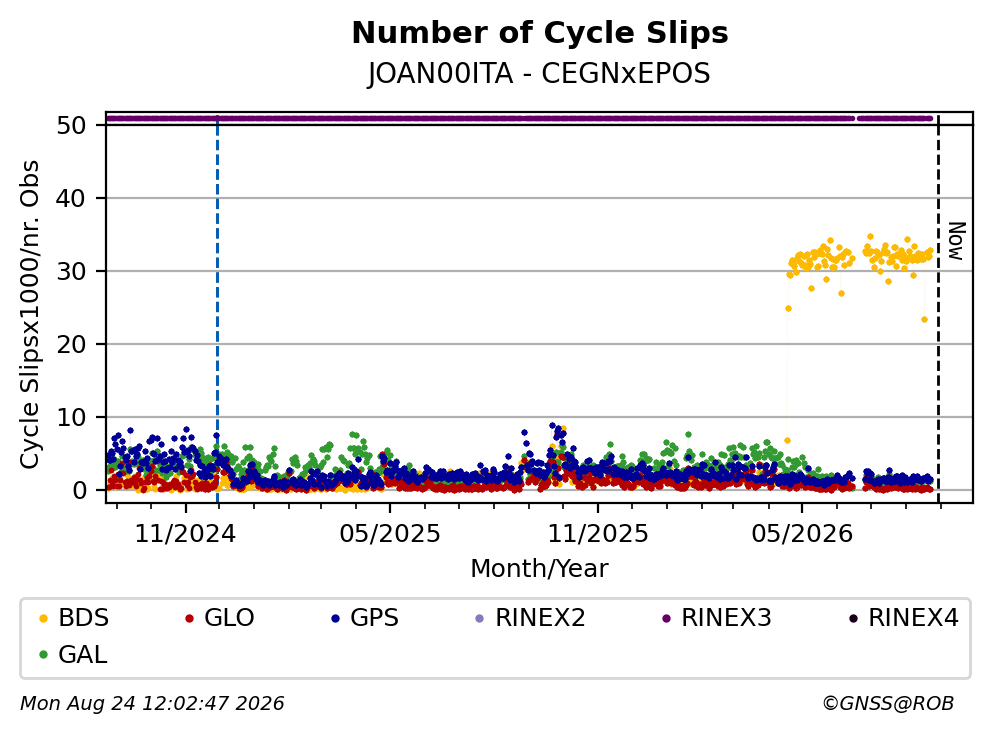Screen dimensions: 993x734
Task: Click the 05/2026 x-axis label
Action: coord(802,534)
